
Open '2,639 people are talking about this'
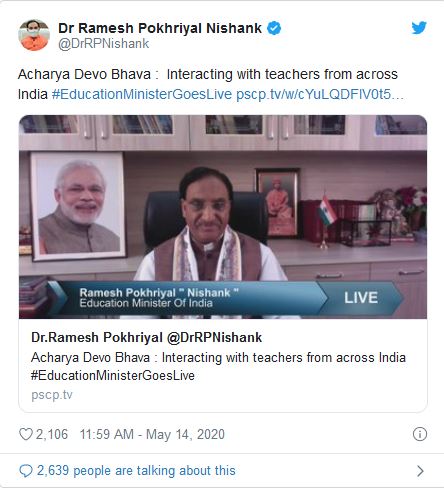point(136,471)
